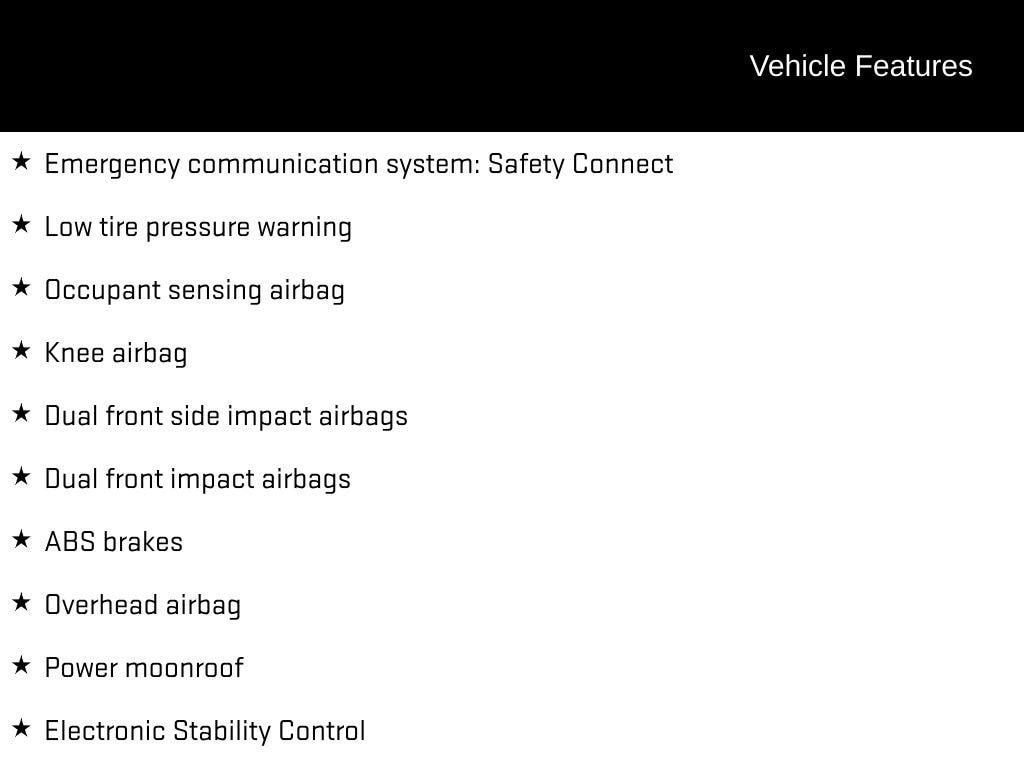
Task: Click the Power moonroof feature text
Action: [144, 668]
